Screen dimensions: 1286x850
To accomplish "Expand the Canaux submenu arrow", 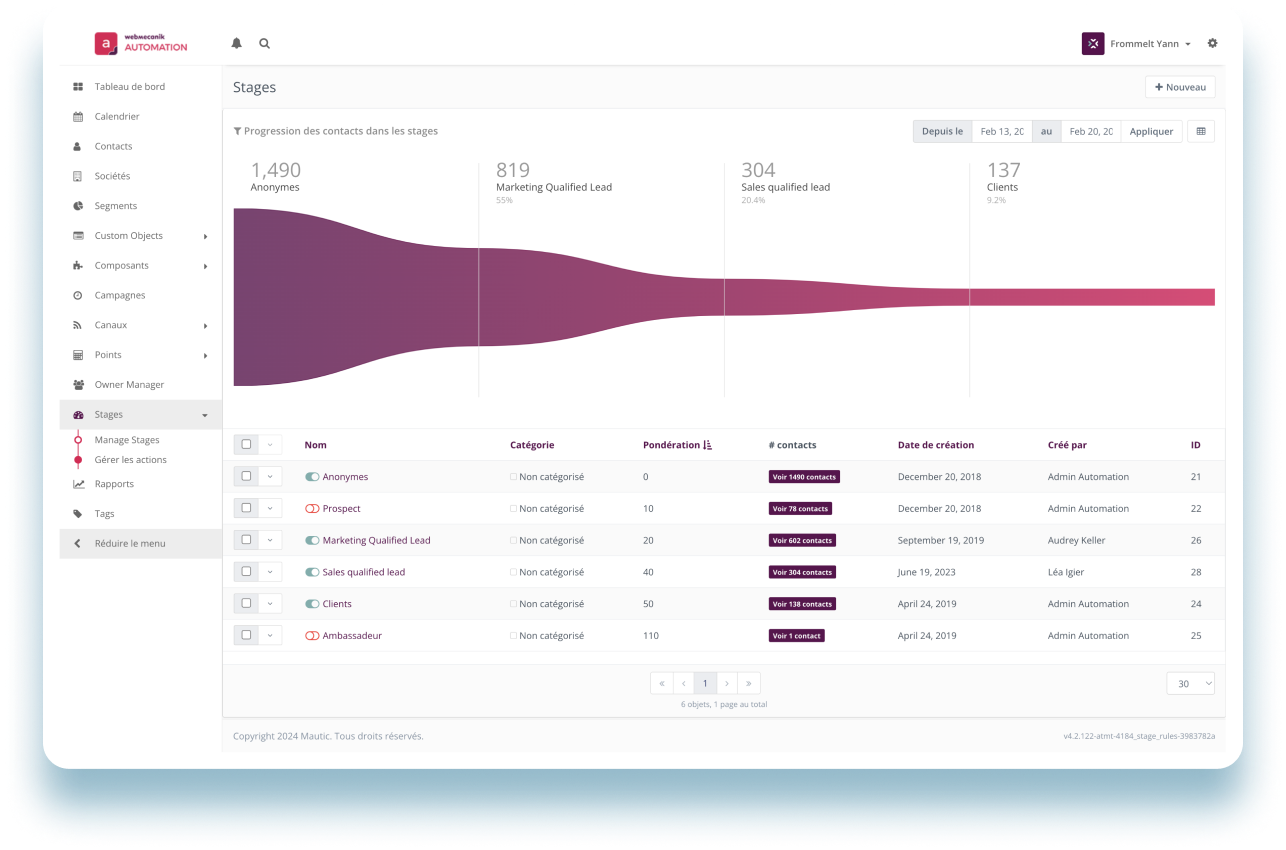I will 205,326.
